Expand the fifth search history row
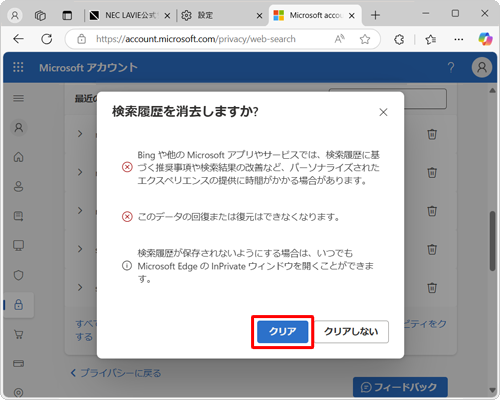 [80, 287]
